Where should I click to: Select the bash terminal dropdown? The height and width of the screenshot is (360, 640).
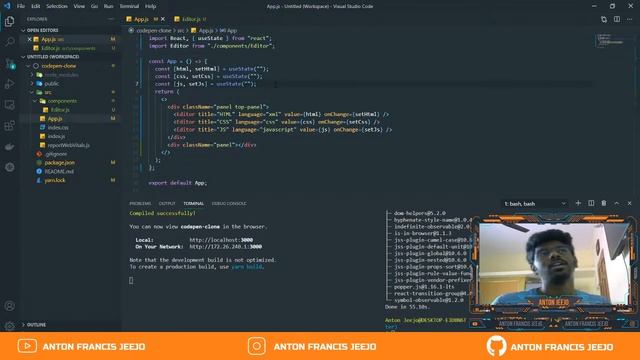point(535,203)
